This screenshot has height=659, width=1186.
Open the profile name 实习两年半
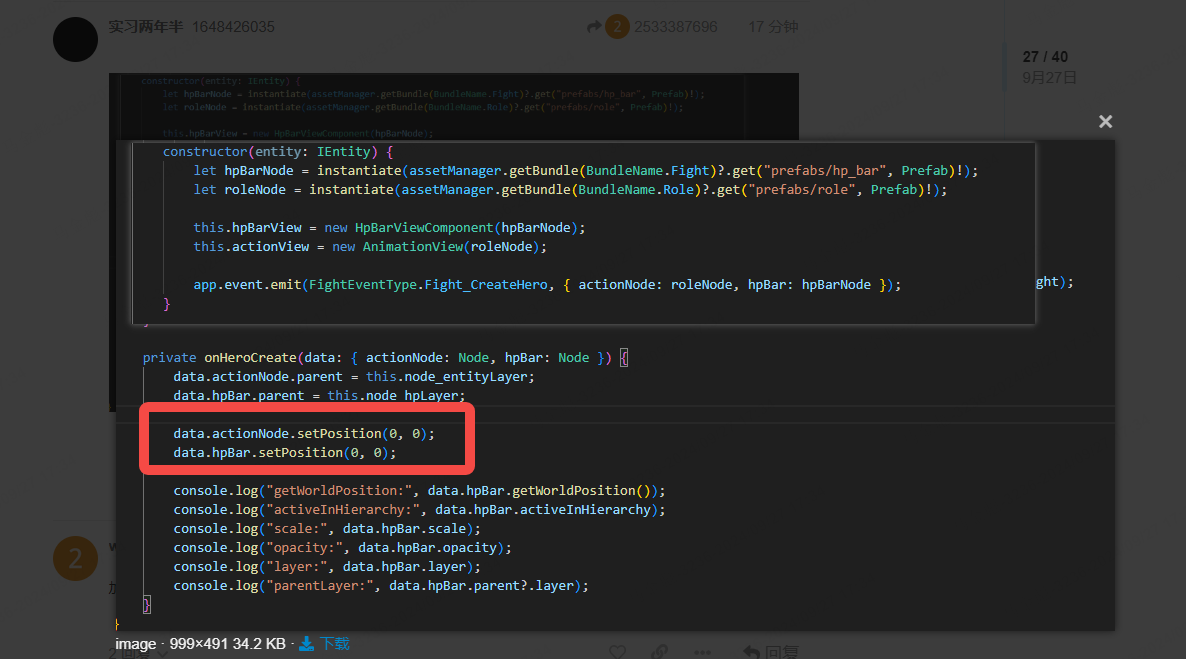click(x=145, y=26)
